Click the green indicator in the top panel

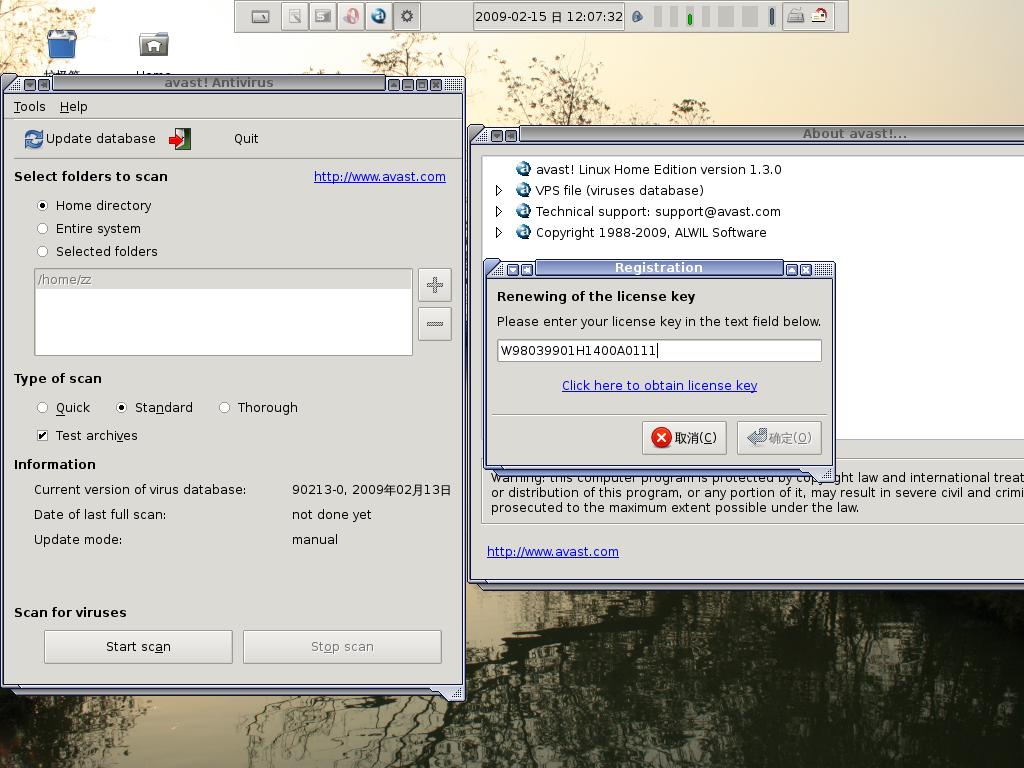690,18
